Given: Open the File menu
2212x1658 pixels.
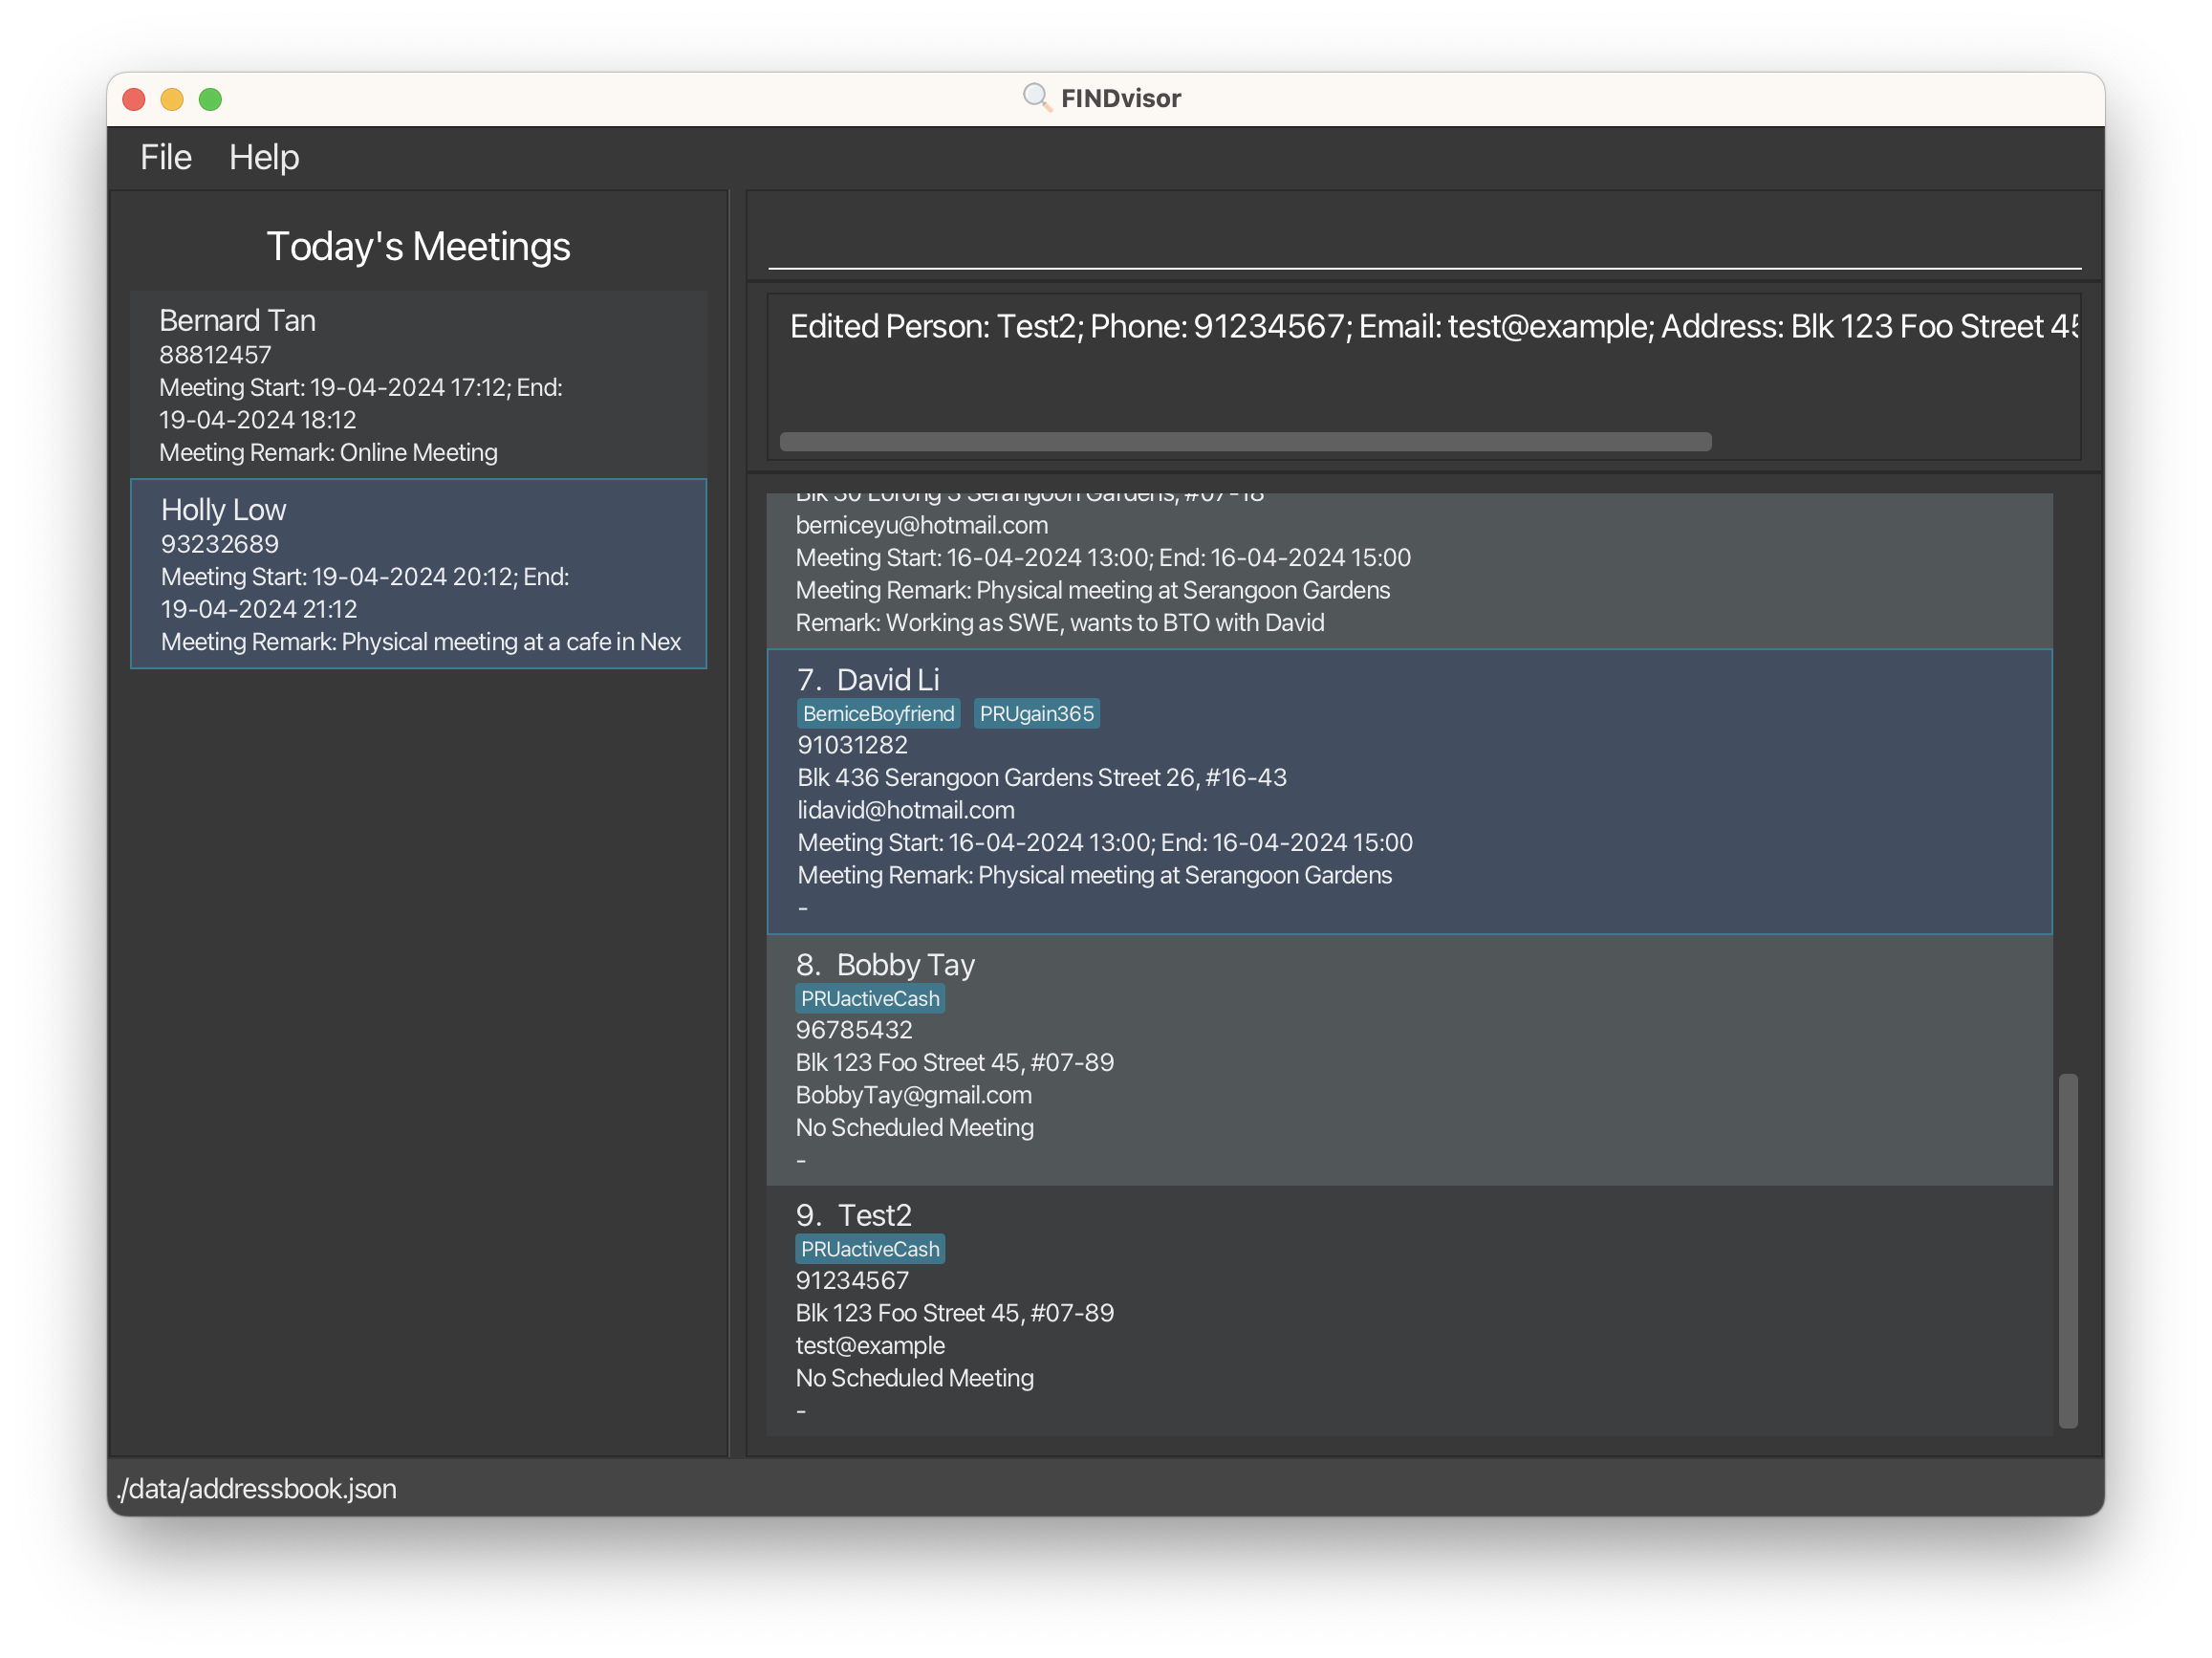Looking at the screenshot, I should point(165,157).
